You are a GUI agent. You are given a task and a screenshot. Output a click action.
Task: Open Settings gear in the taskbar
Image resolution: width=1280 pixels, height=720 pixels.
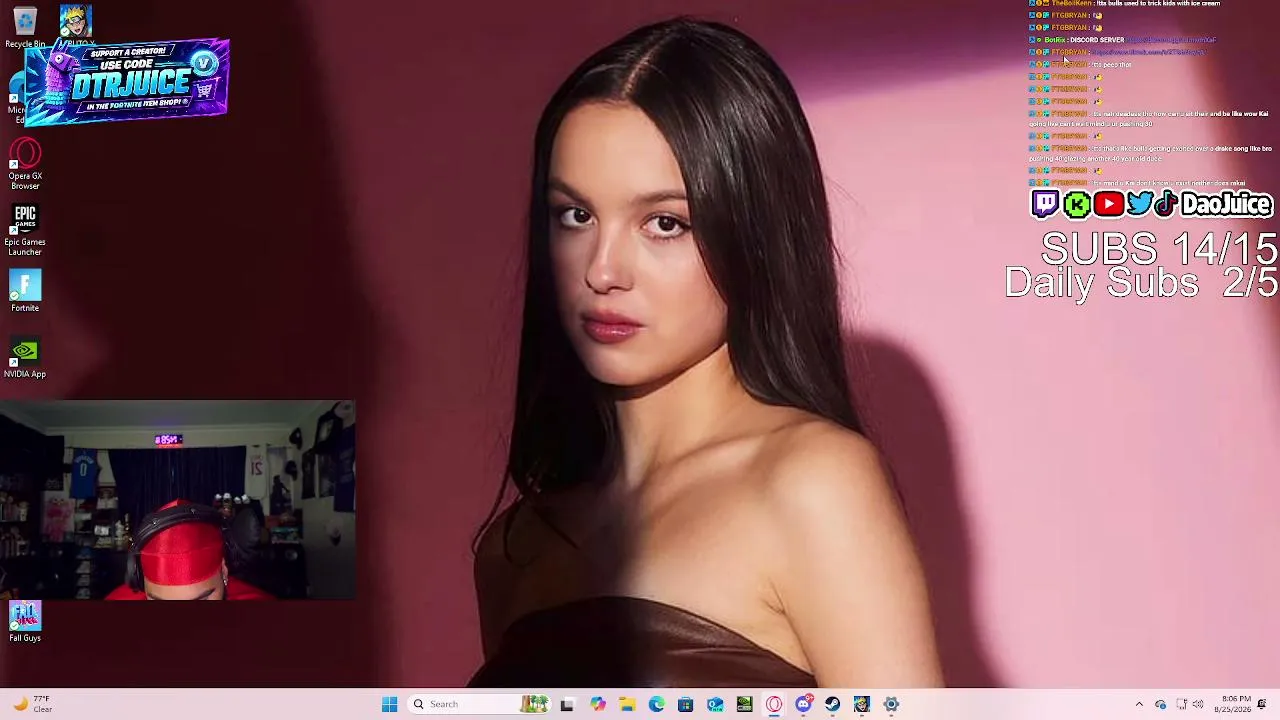coord(891,704)
